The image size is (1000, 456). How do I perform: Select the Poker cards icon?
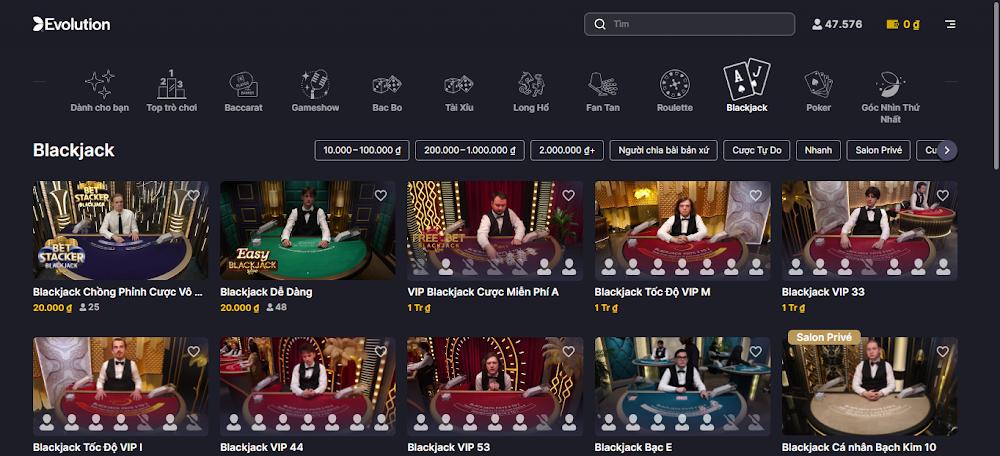[819, 84]
